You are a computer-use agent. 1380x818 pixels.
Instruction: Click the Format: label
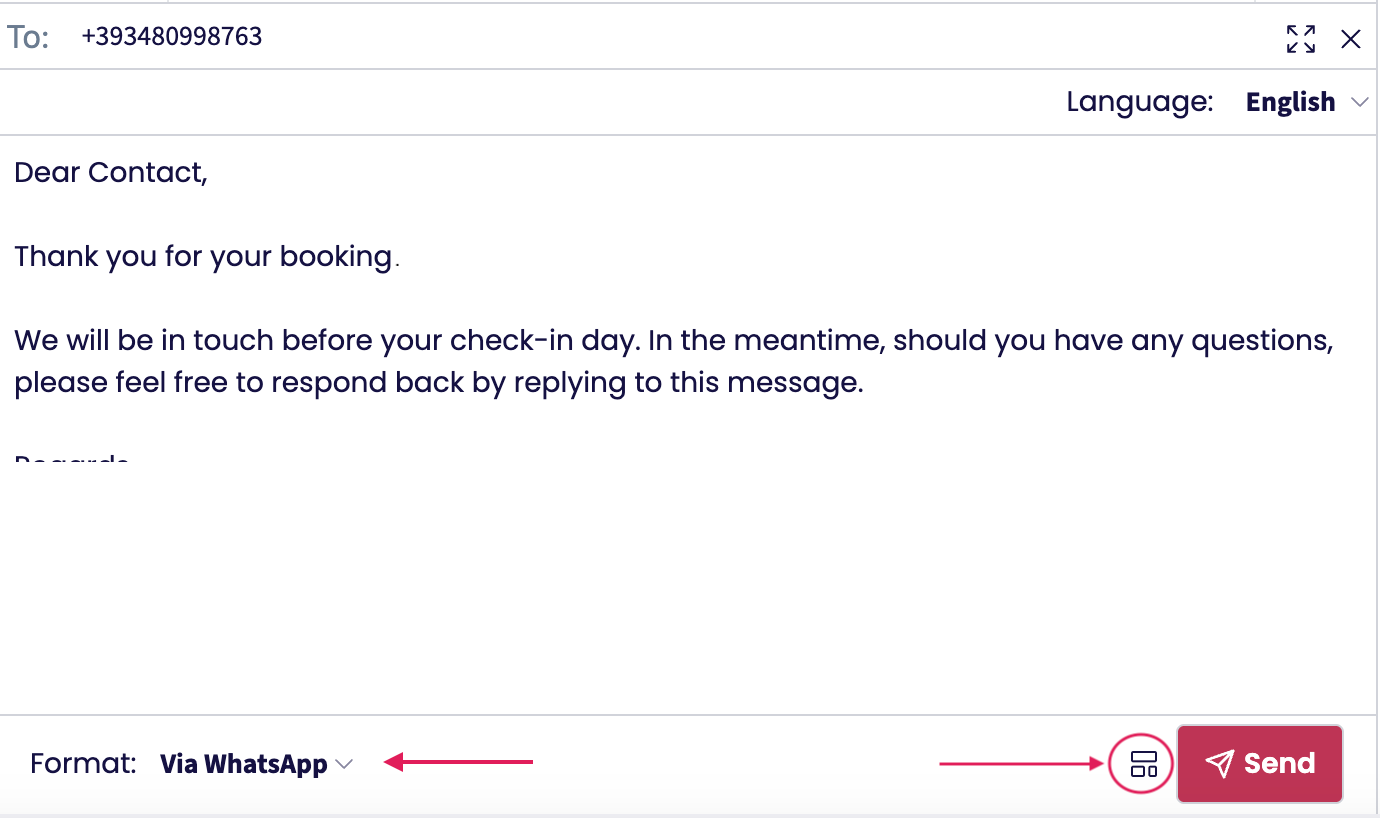83,764
